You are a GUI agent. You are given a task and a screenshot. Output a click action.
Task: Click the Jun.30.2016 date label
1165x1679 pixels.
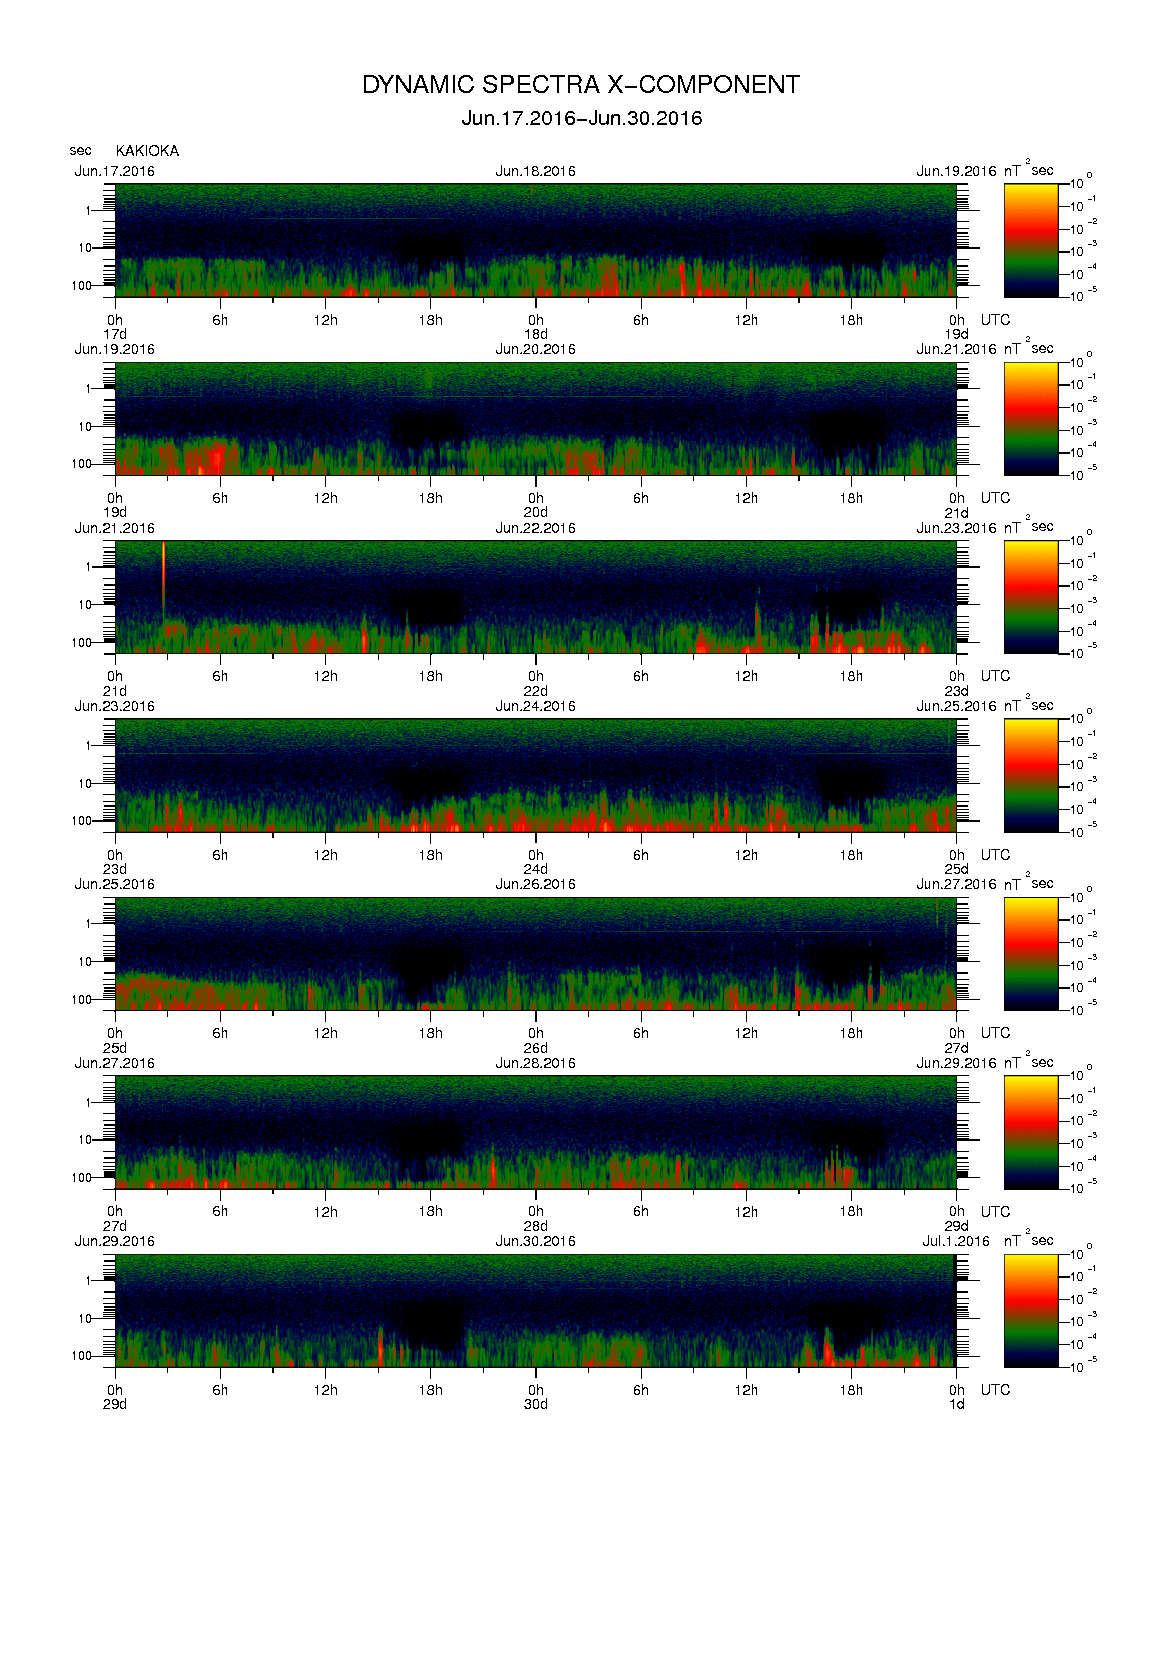536,1241
